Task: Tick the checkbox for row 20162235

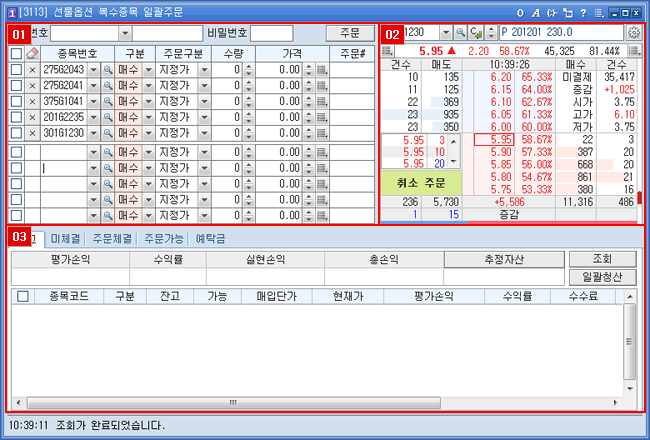Action: (x=15, y=117)
